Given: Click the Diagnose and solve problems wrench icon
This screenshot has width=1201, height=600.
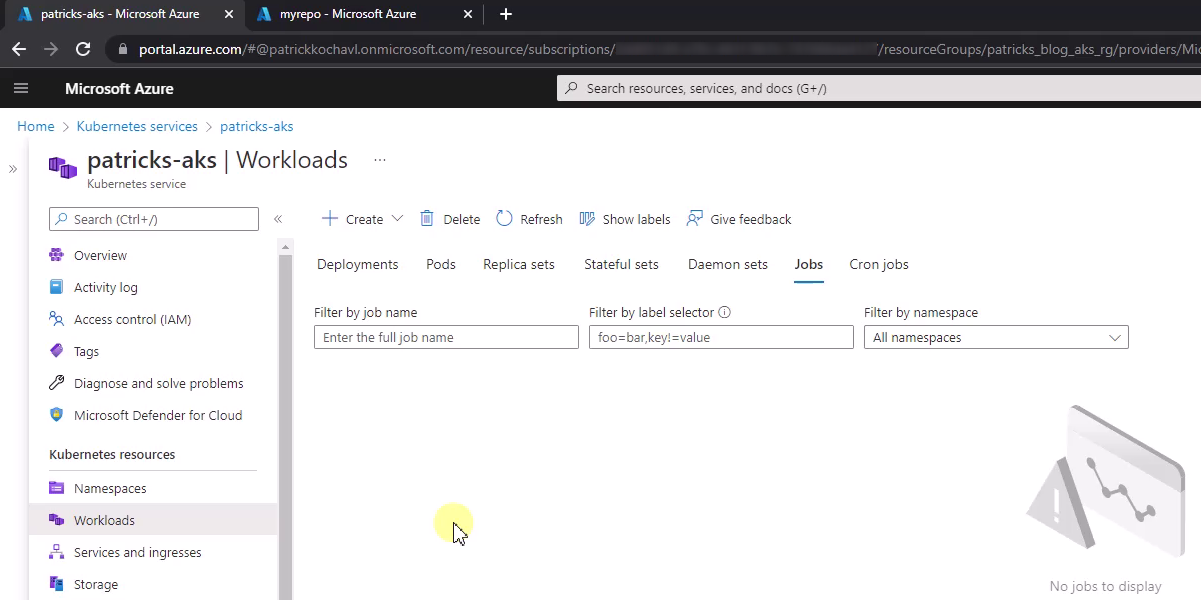Looking at the screenshot, I should [56, 383].
